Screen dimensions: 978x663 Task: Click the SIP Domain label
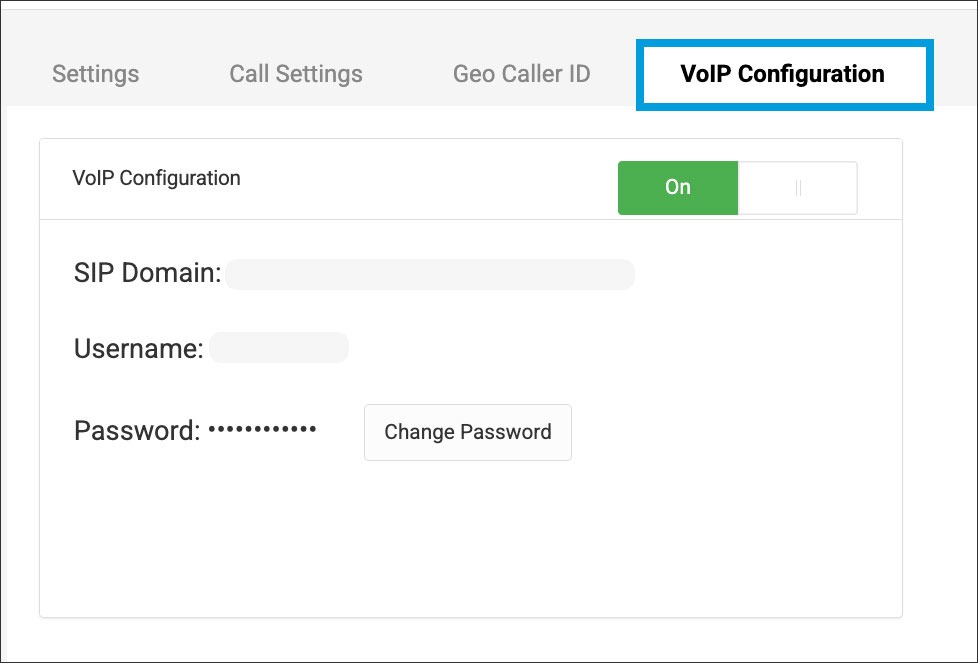(x=147, y=273)
